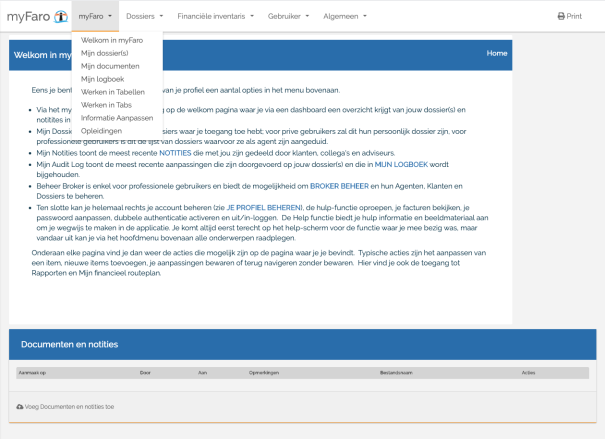The image size is (605, 439).
Task: Open the Gebruiker dropdown menu
Action: point(288,16)
